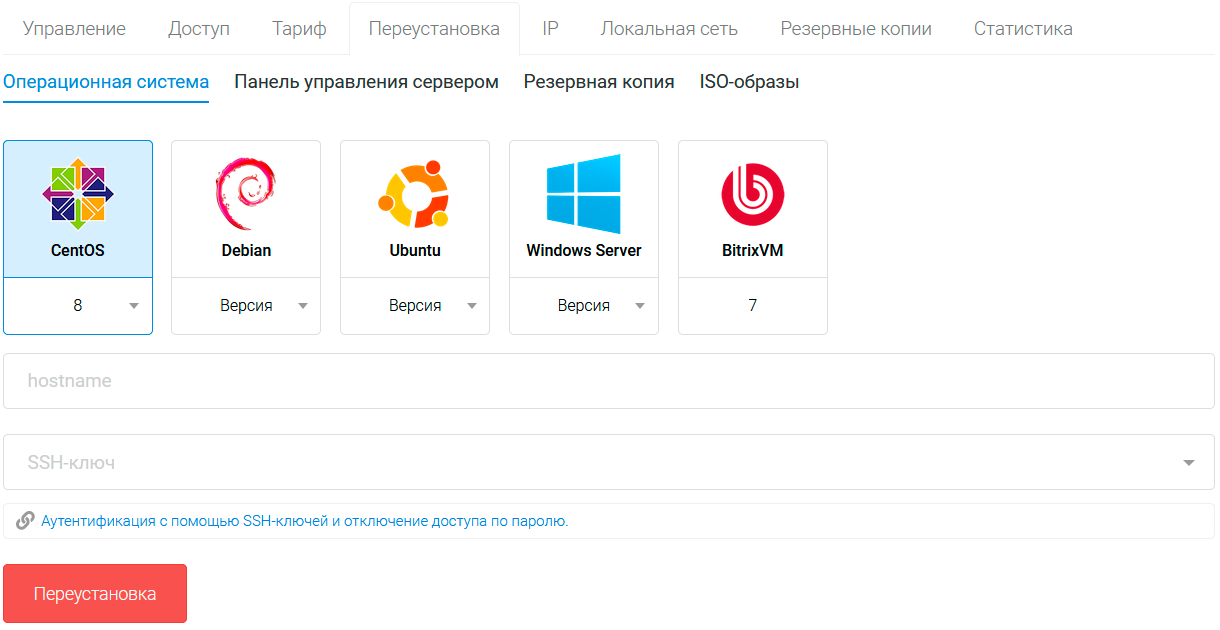This screenshot has height=630, width=1220.
Task: Click the Ubuntu label text
Action: (x=415, y=251)
